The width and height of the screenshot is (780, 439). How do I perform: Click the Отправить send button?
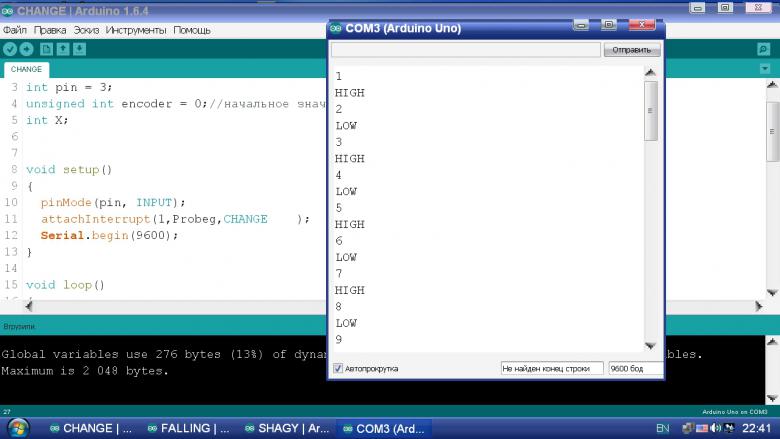(x=631, y=49)
